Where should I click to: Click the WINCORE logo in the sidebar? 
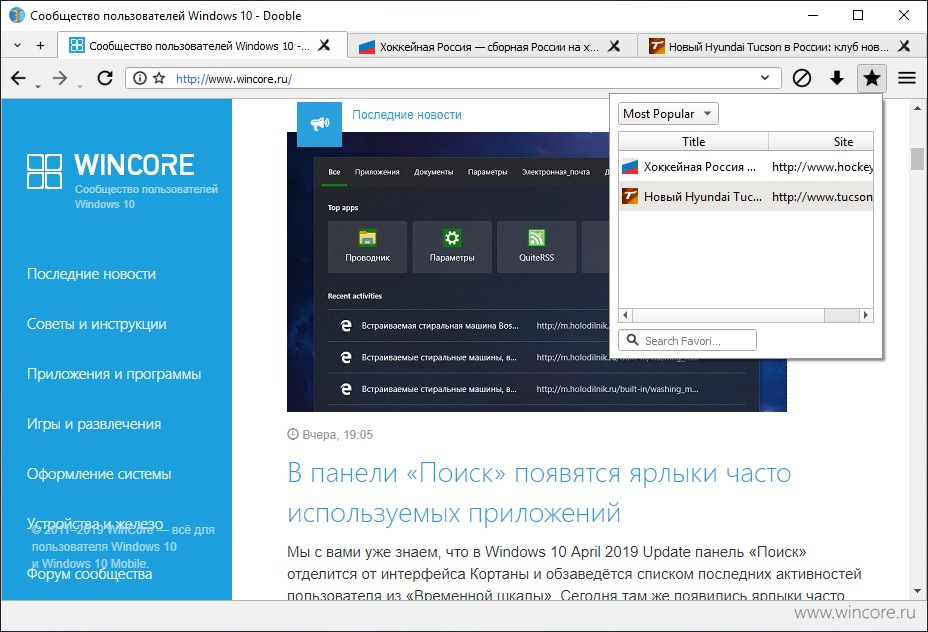tap(111, 172)
